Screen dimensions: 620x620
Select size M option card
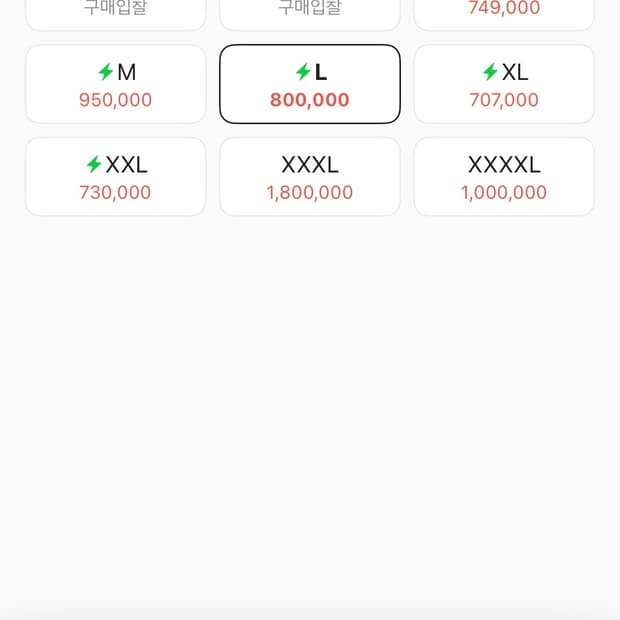point(115,84)
